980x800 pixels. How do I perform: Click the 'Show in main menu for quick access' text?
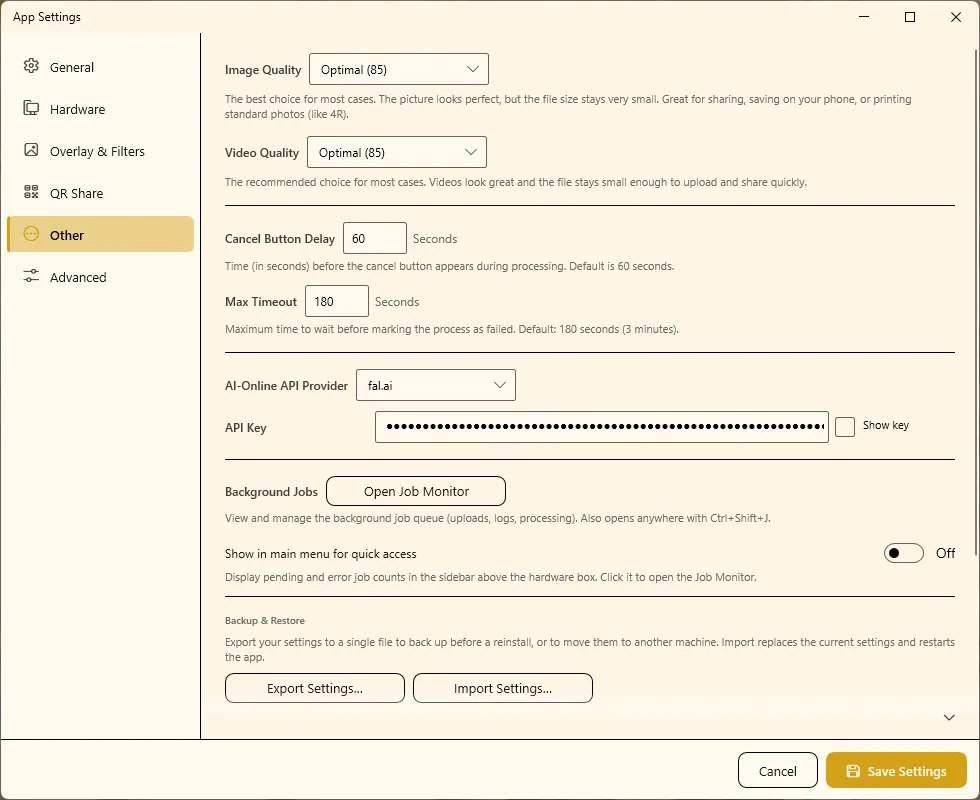(x=321, y=554)
